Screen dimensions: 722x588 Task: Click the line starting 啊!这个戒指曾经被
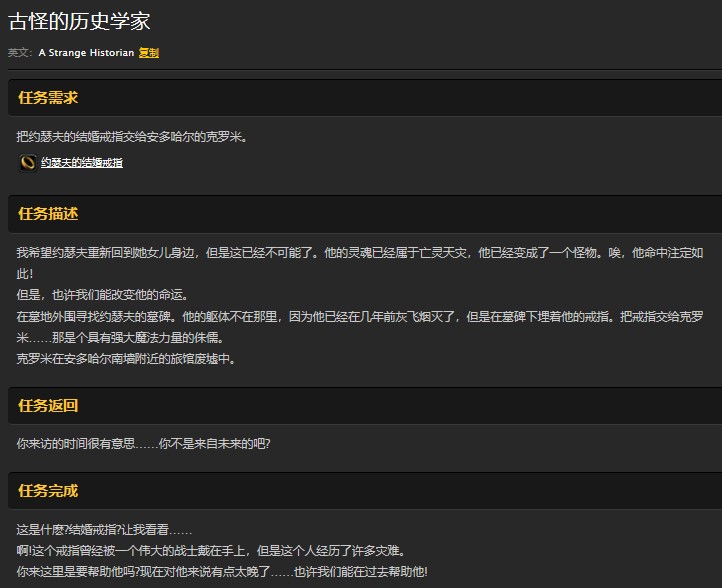pyautogui.click(x=211, y=551)
